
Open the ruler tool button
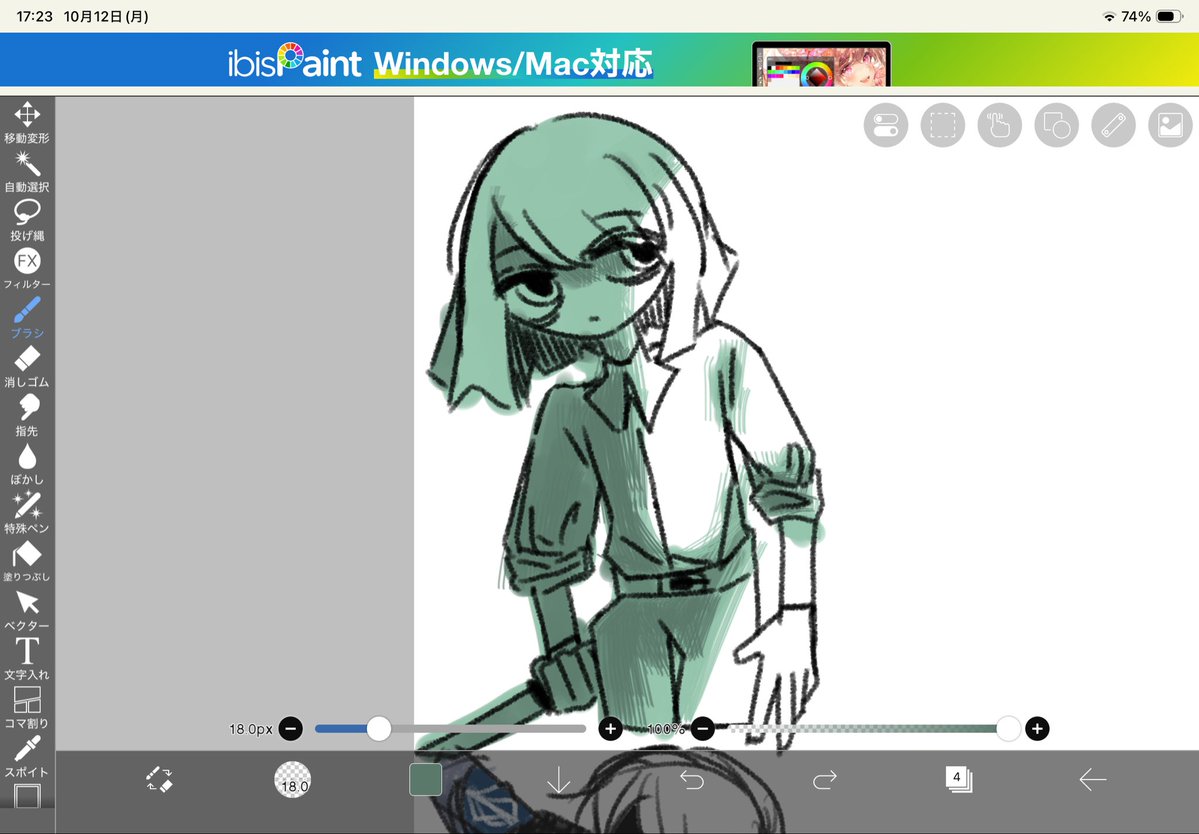(x=1113, y=125)
